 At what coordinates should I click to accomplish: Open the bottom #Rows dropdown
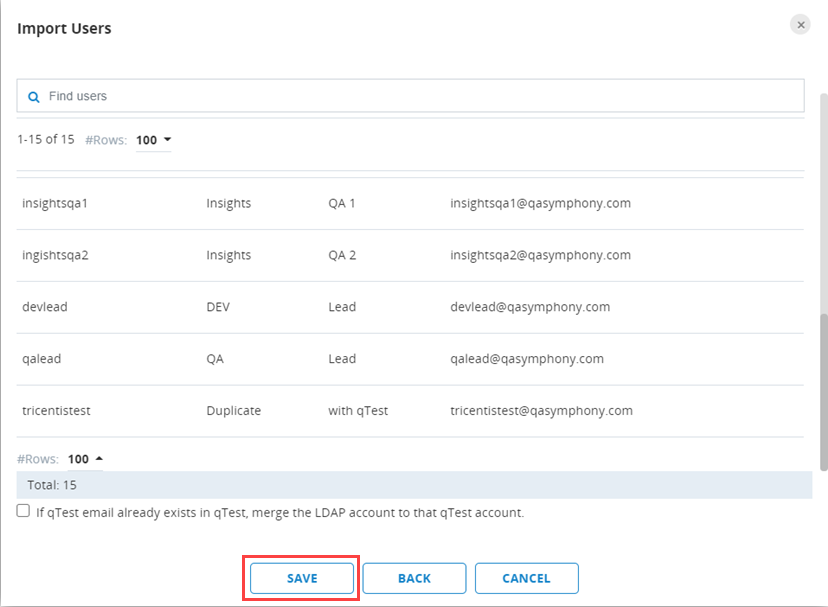tap(86, 459)
